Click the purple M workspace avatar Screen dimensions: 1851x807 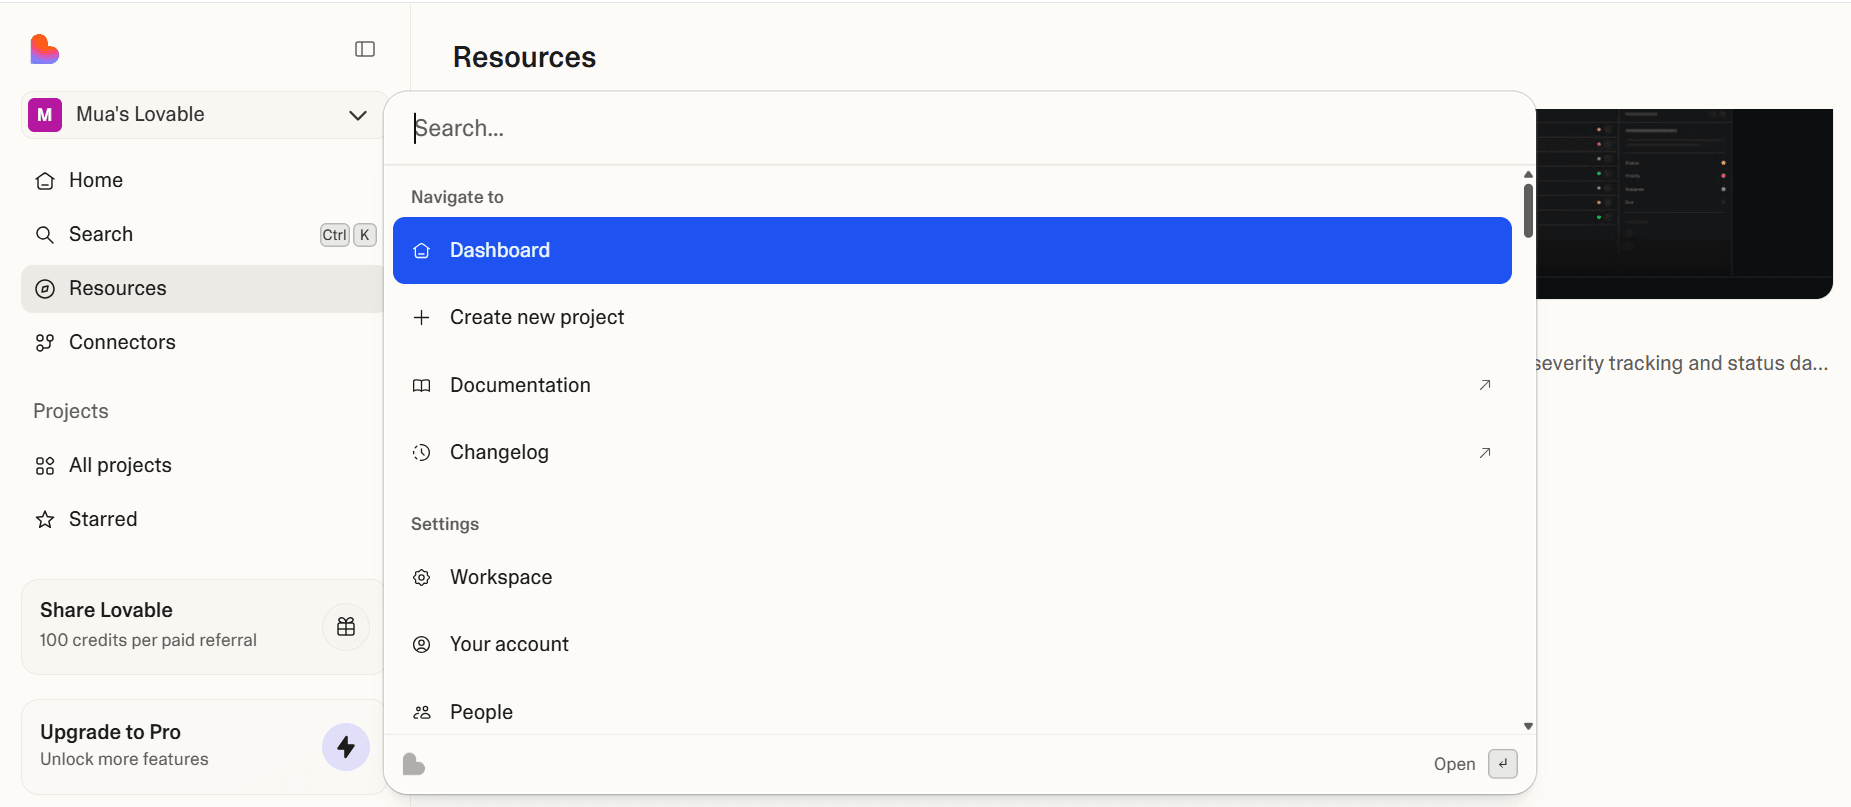(x=45, y=115)
